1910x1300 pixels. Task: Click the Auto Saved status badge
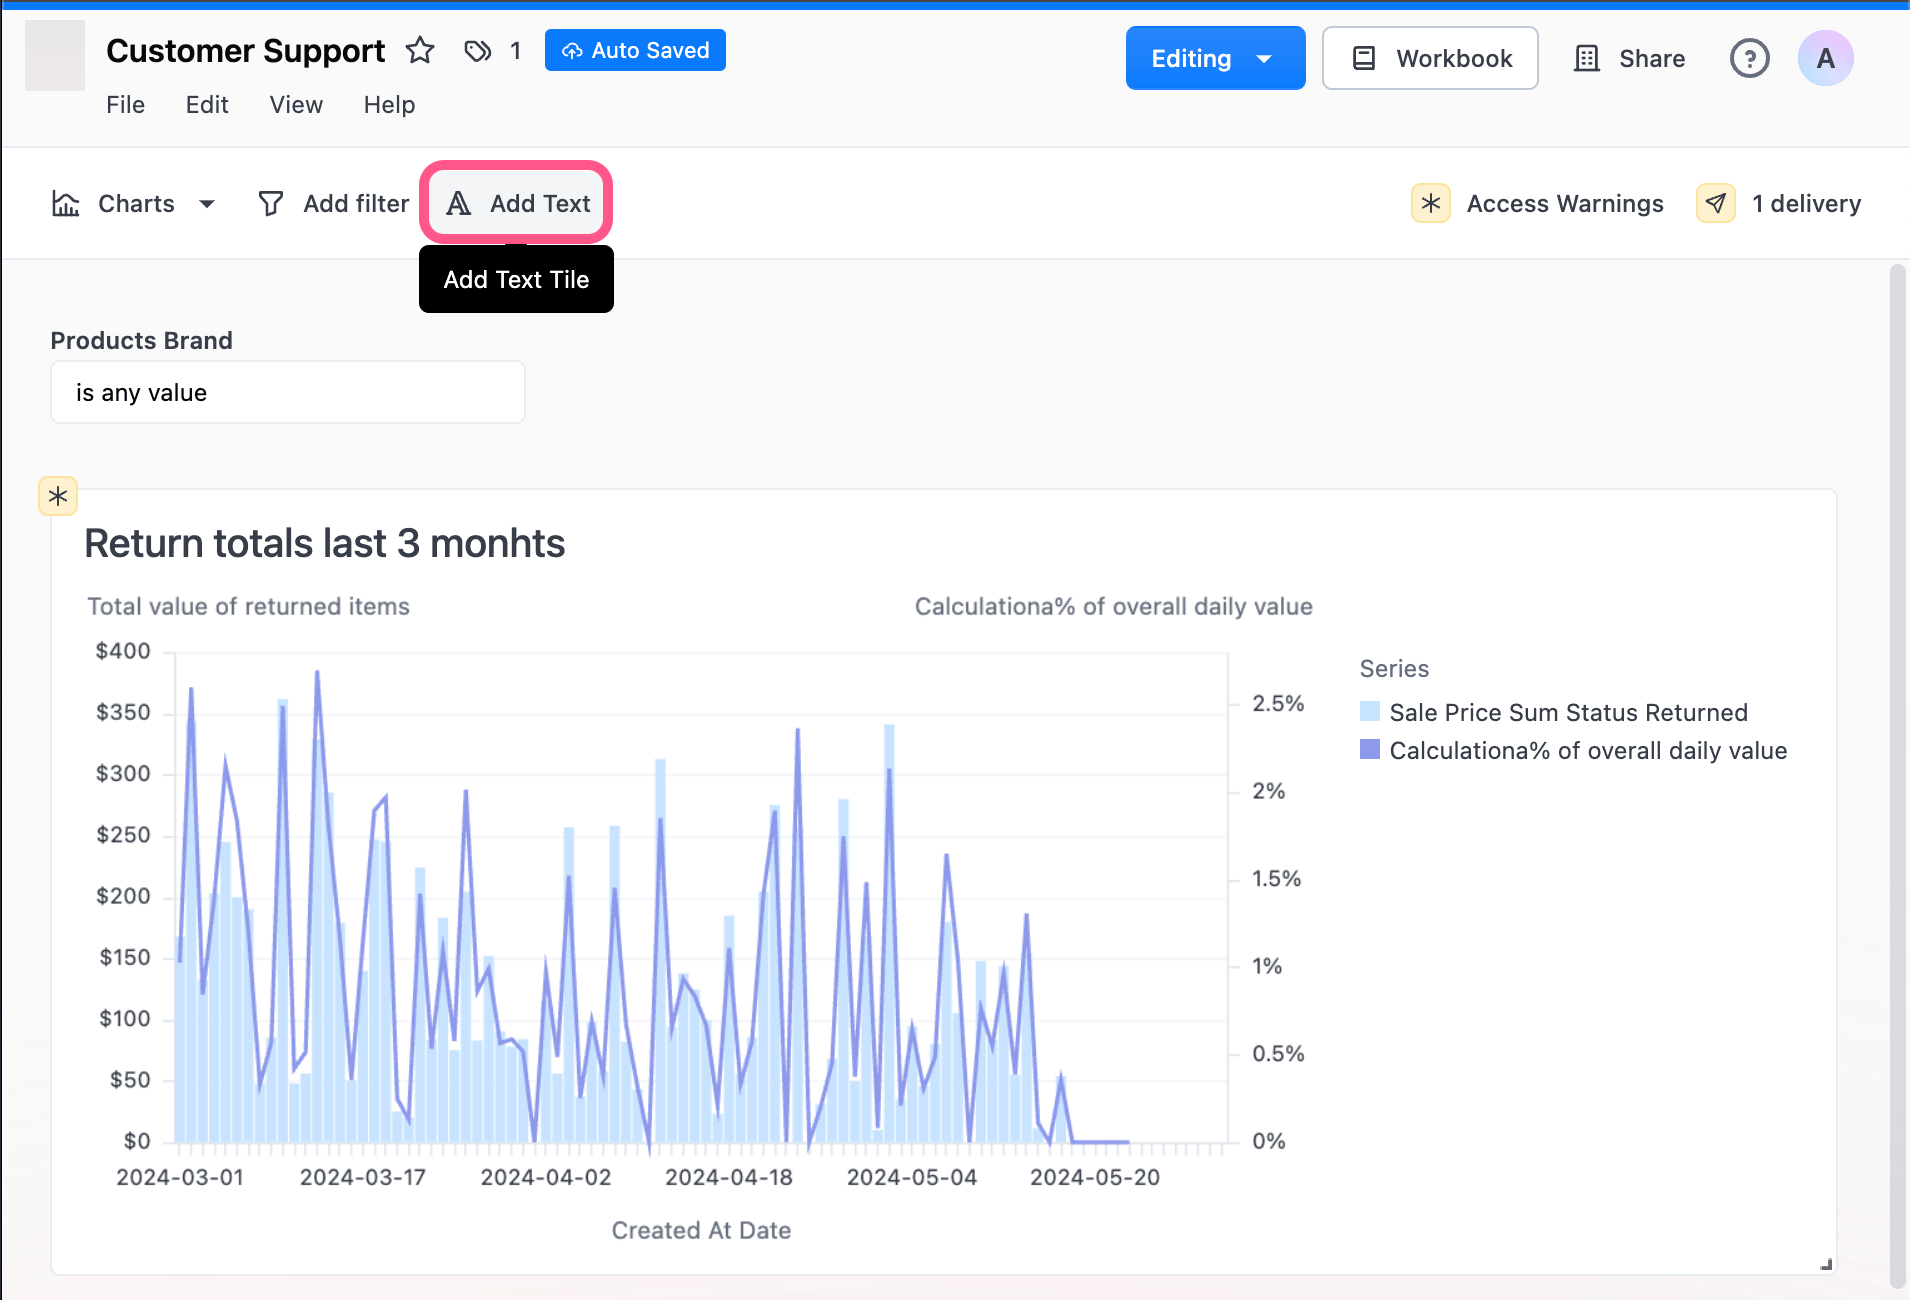(635, 50)
